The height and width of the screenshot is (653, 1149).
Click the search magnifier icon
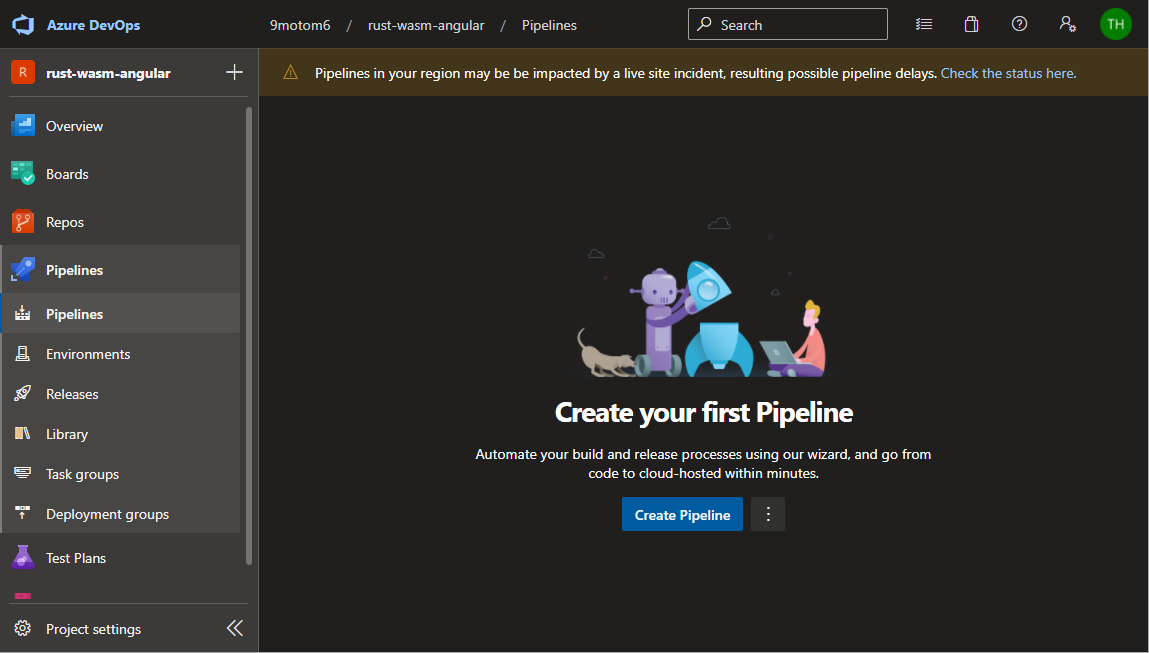point(704,24)
